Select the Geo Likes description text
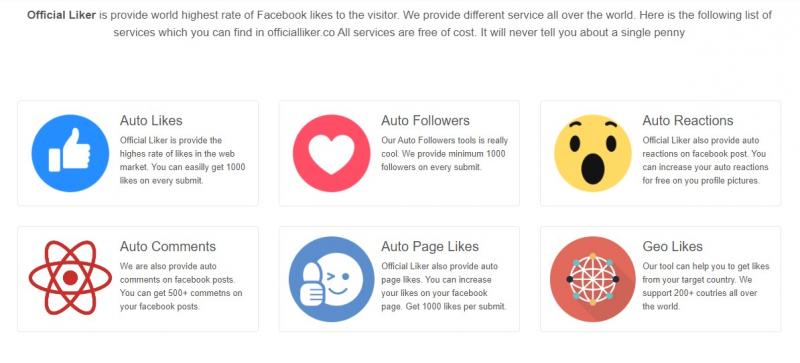 pyautogui.click(x=706, y=286)
